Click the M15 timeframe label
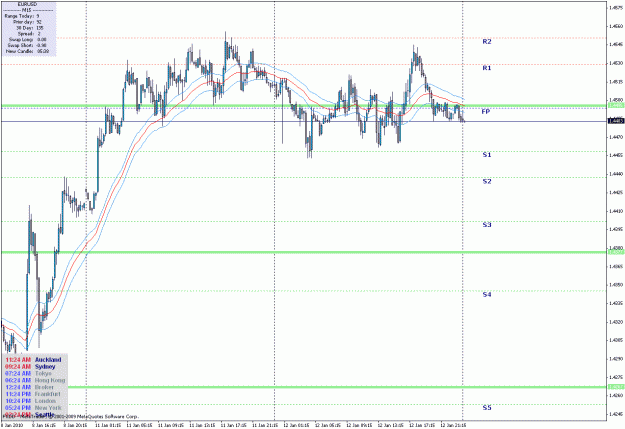625x429 pixels. [x=28, y=10]
